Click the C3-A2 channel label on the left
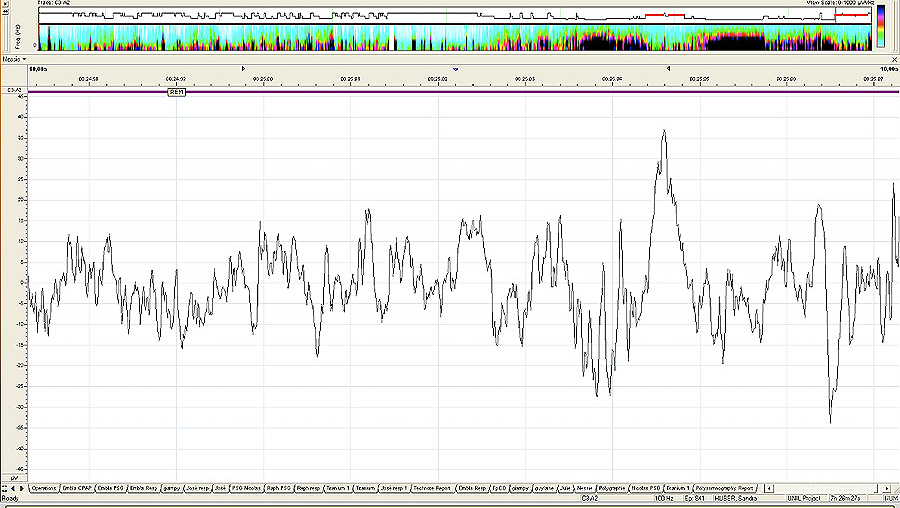 15,90
